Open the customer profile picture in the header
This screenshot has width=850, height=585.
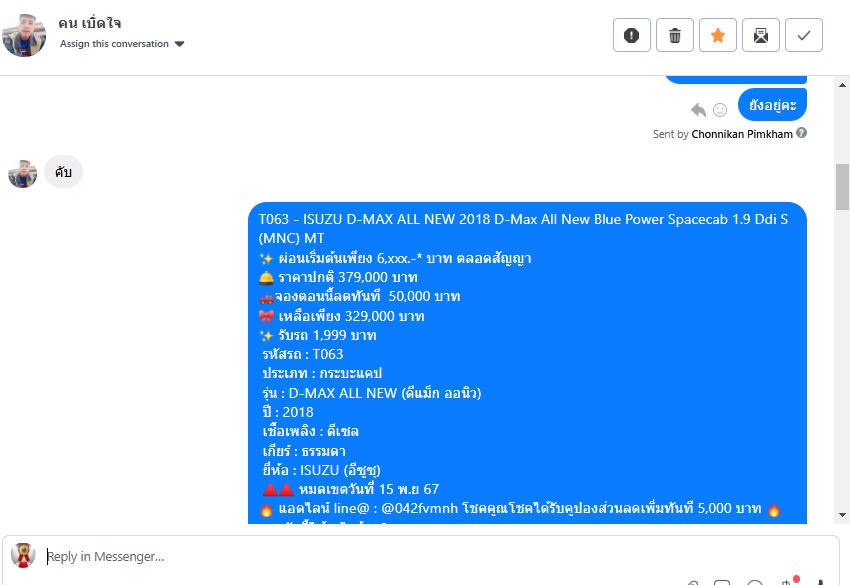point(24,35)
